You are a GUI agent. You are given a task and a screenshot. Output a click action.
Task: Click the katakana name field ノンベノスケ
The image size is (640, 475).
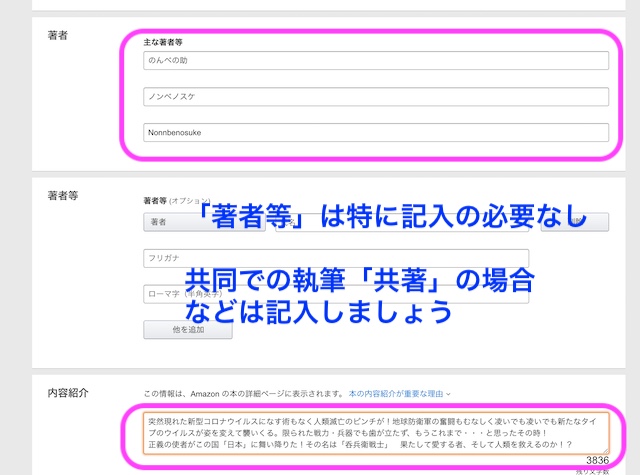point(376,97)
